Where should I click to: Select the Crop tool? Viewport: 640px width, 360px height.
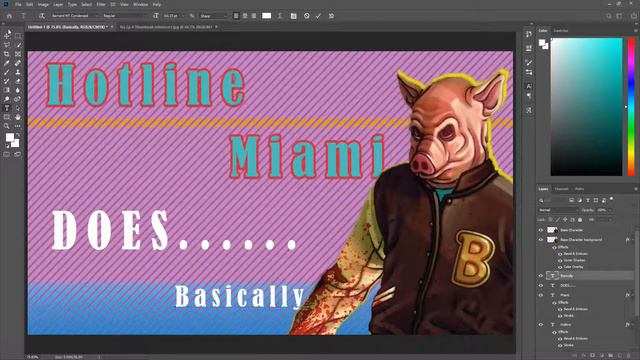[x=7, y=54]
